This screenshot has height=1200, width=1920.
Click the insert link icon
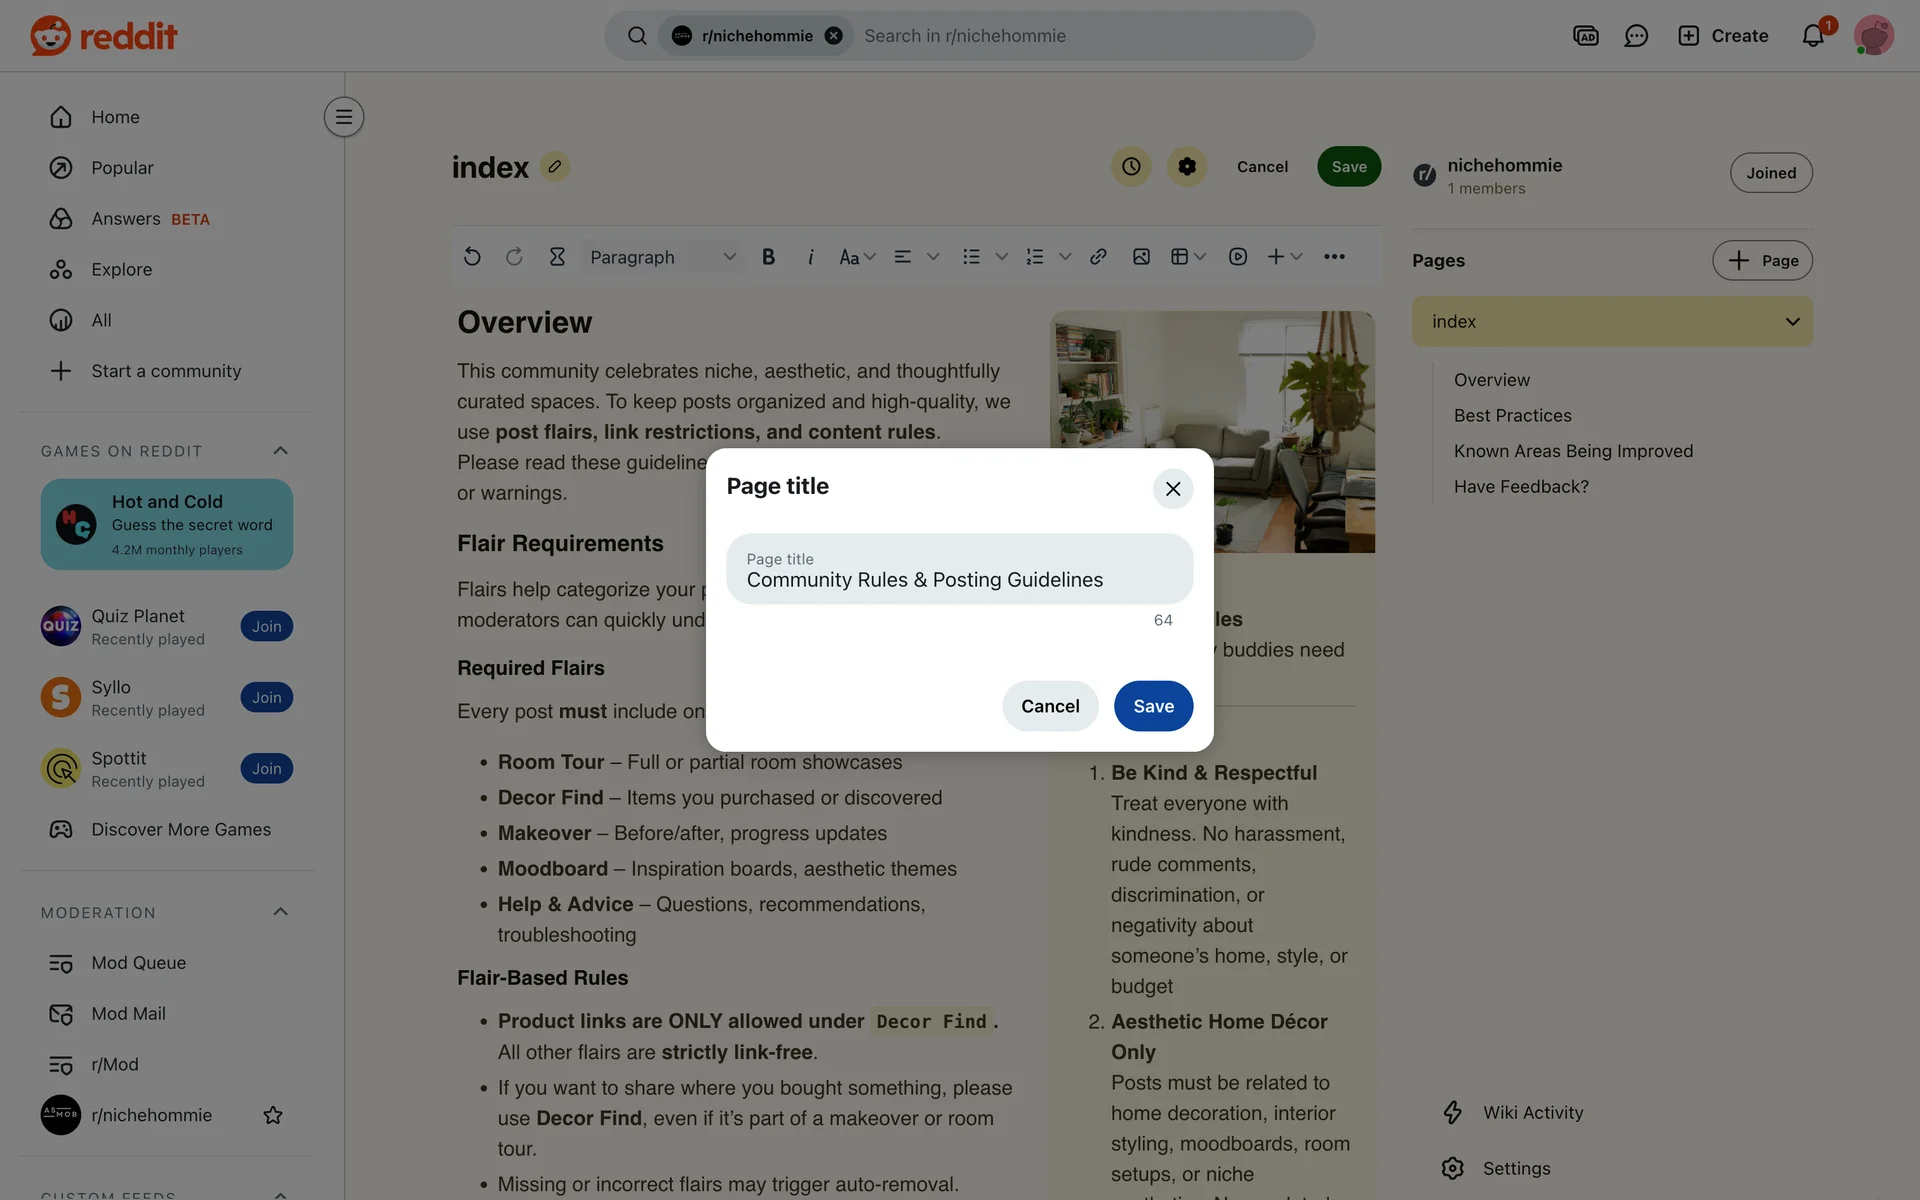tap(1098, 257)
